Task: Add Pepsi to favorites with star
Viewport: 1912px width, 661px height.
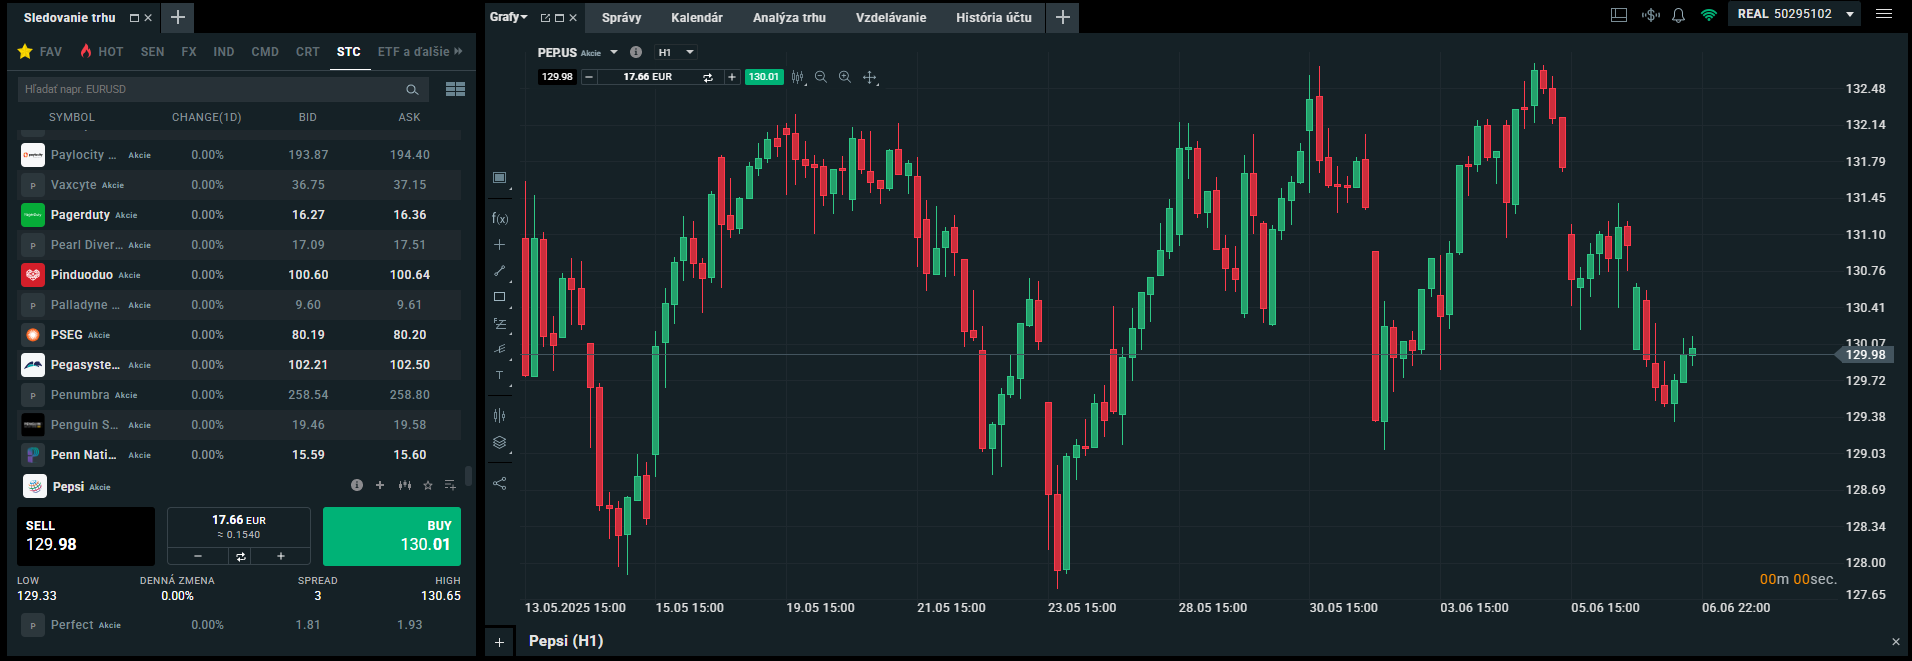Action: [428, 485]
